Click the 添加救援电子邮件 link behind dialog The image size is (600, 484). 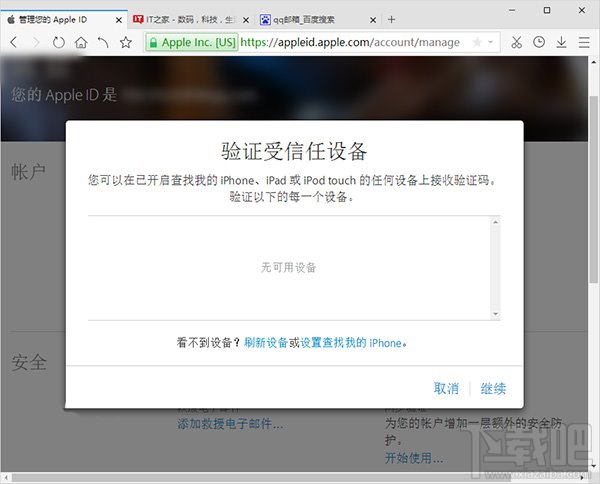click(x=230, y=424)
